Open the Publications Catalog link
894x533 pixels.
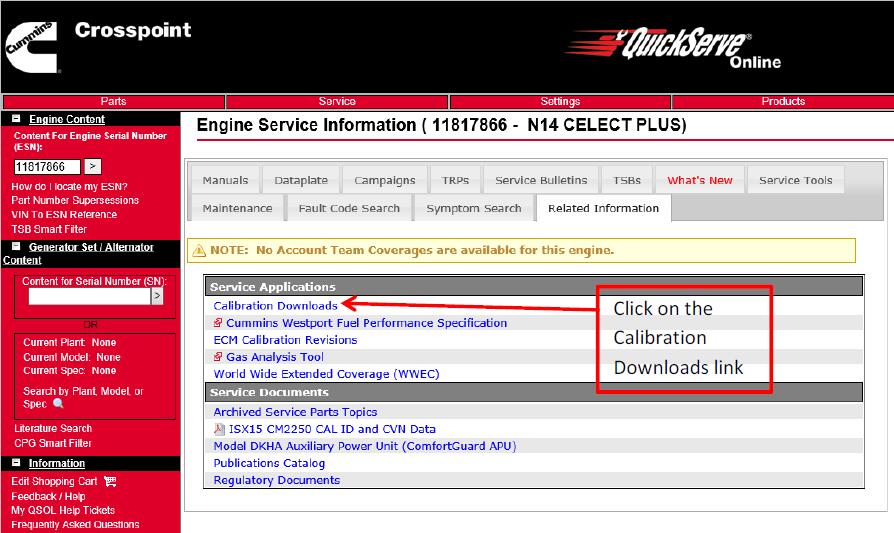(x=269, y=463)
